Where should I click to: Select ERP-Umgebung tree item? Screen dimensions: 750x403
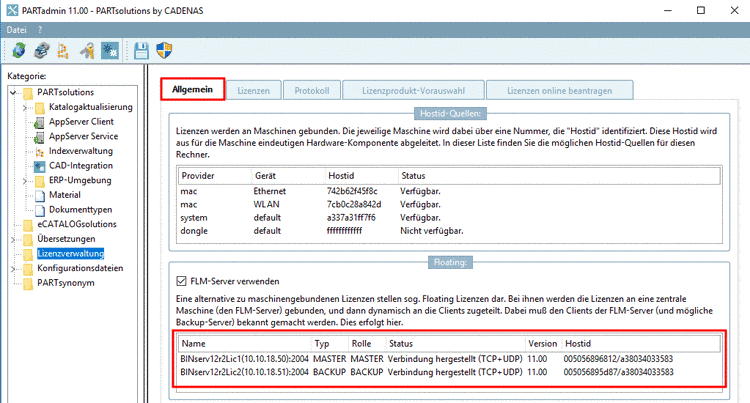pos(80,180)
